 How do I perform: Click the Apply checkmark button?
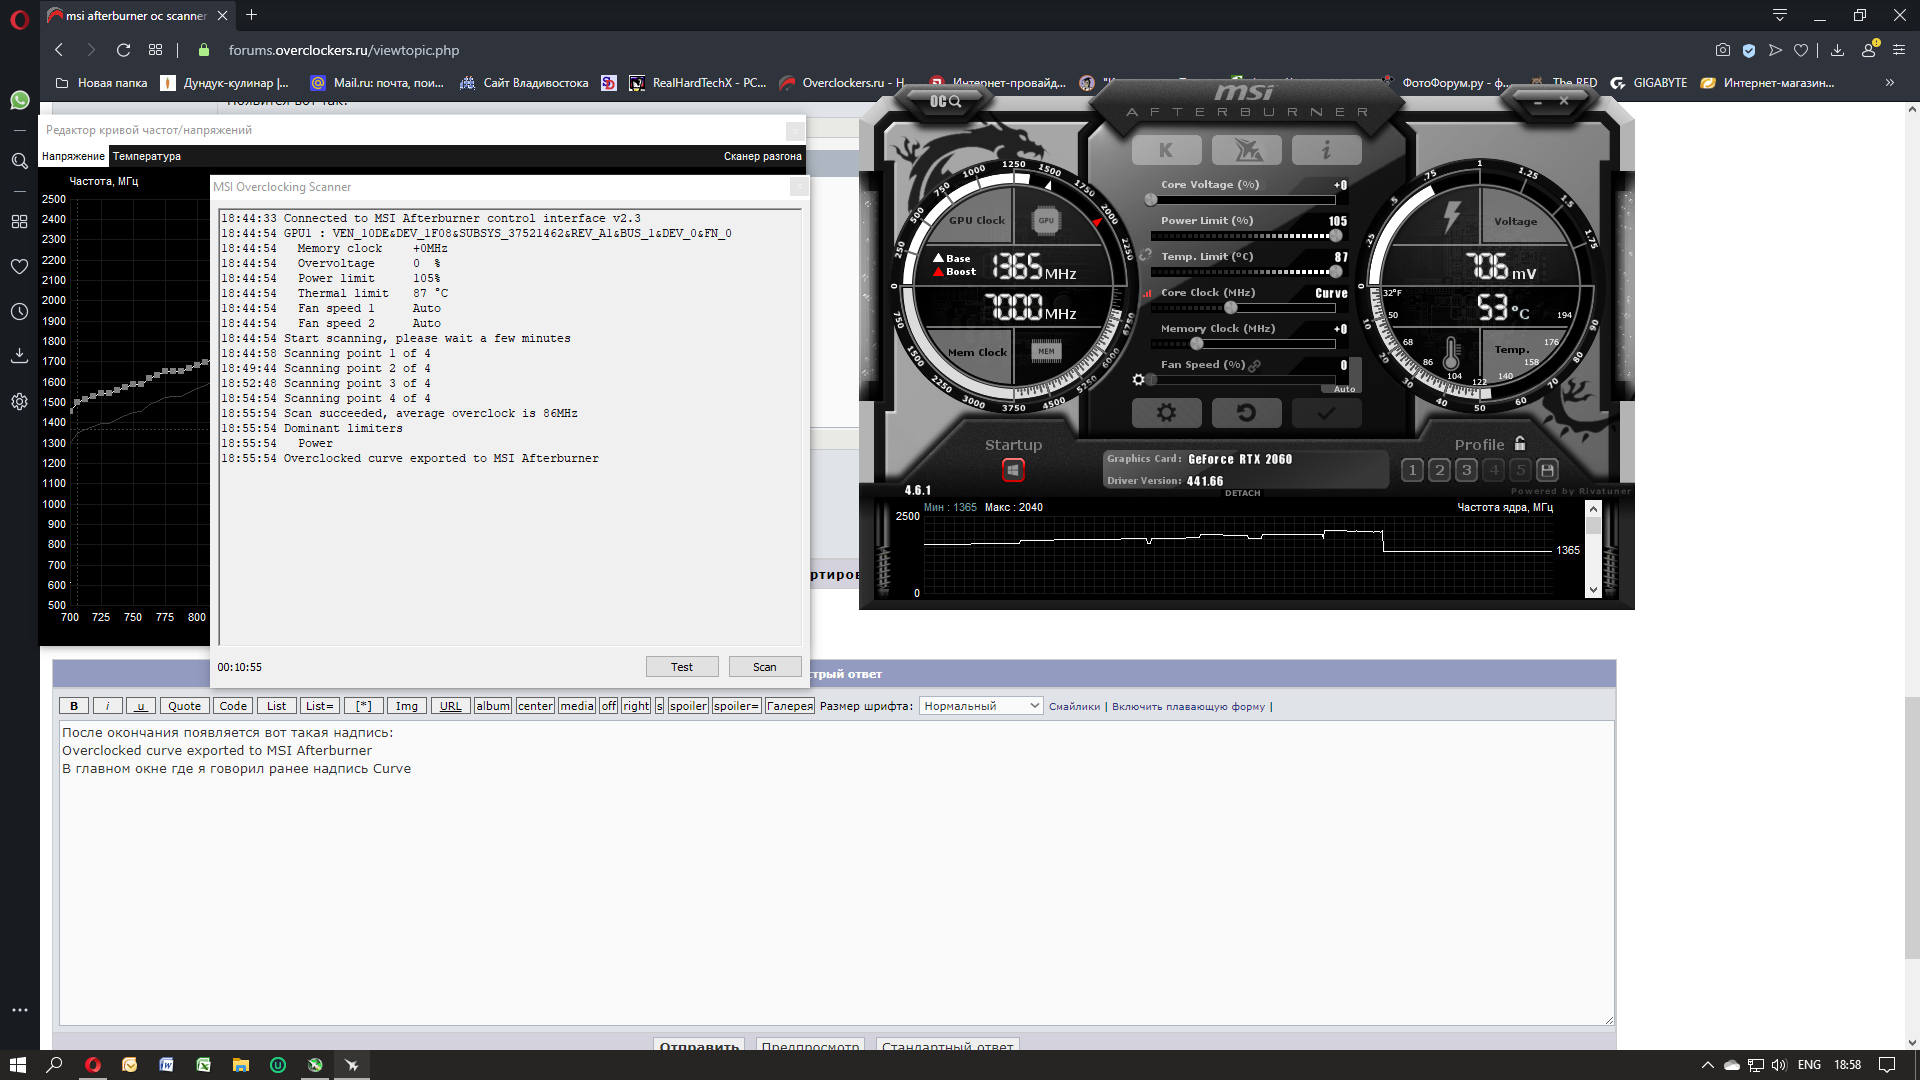pos(1326,412)
